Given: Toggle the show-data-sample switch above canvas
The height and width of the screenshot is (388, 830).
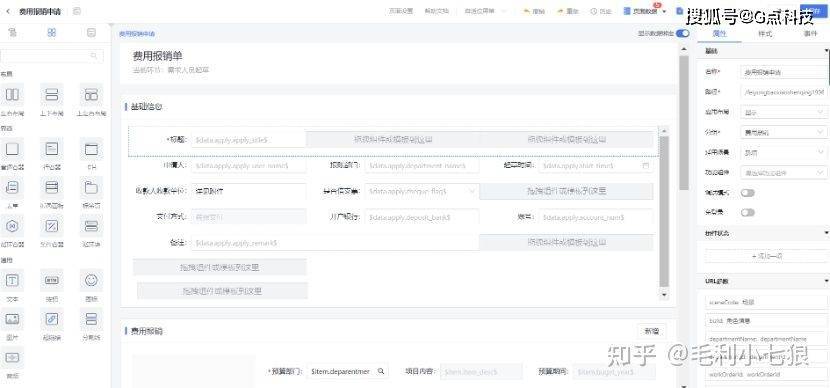Looking at the screenshot, I should pos(683,33).
